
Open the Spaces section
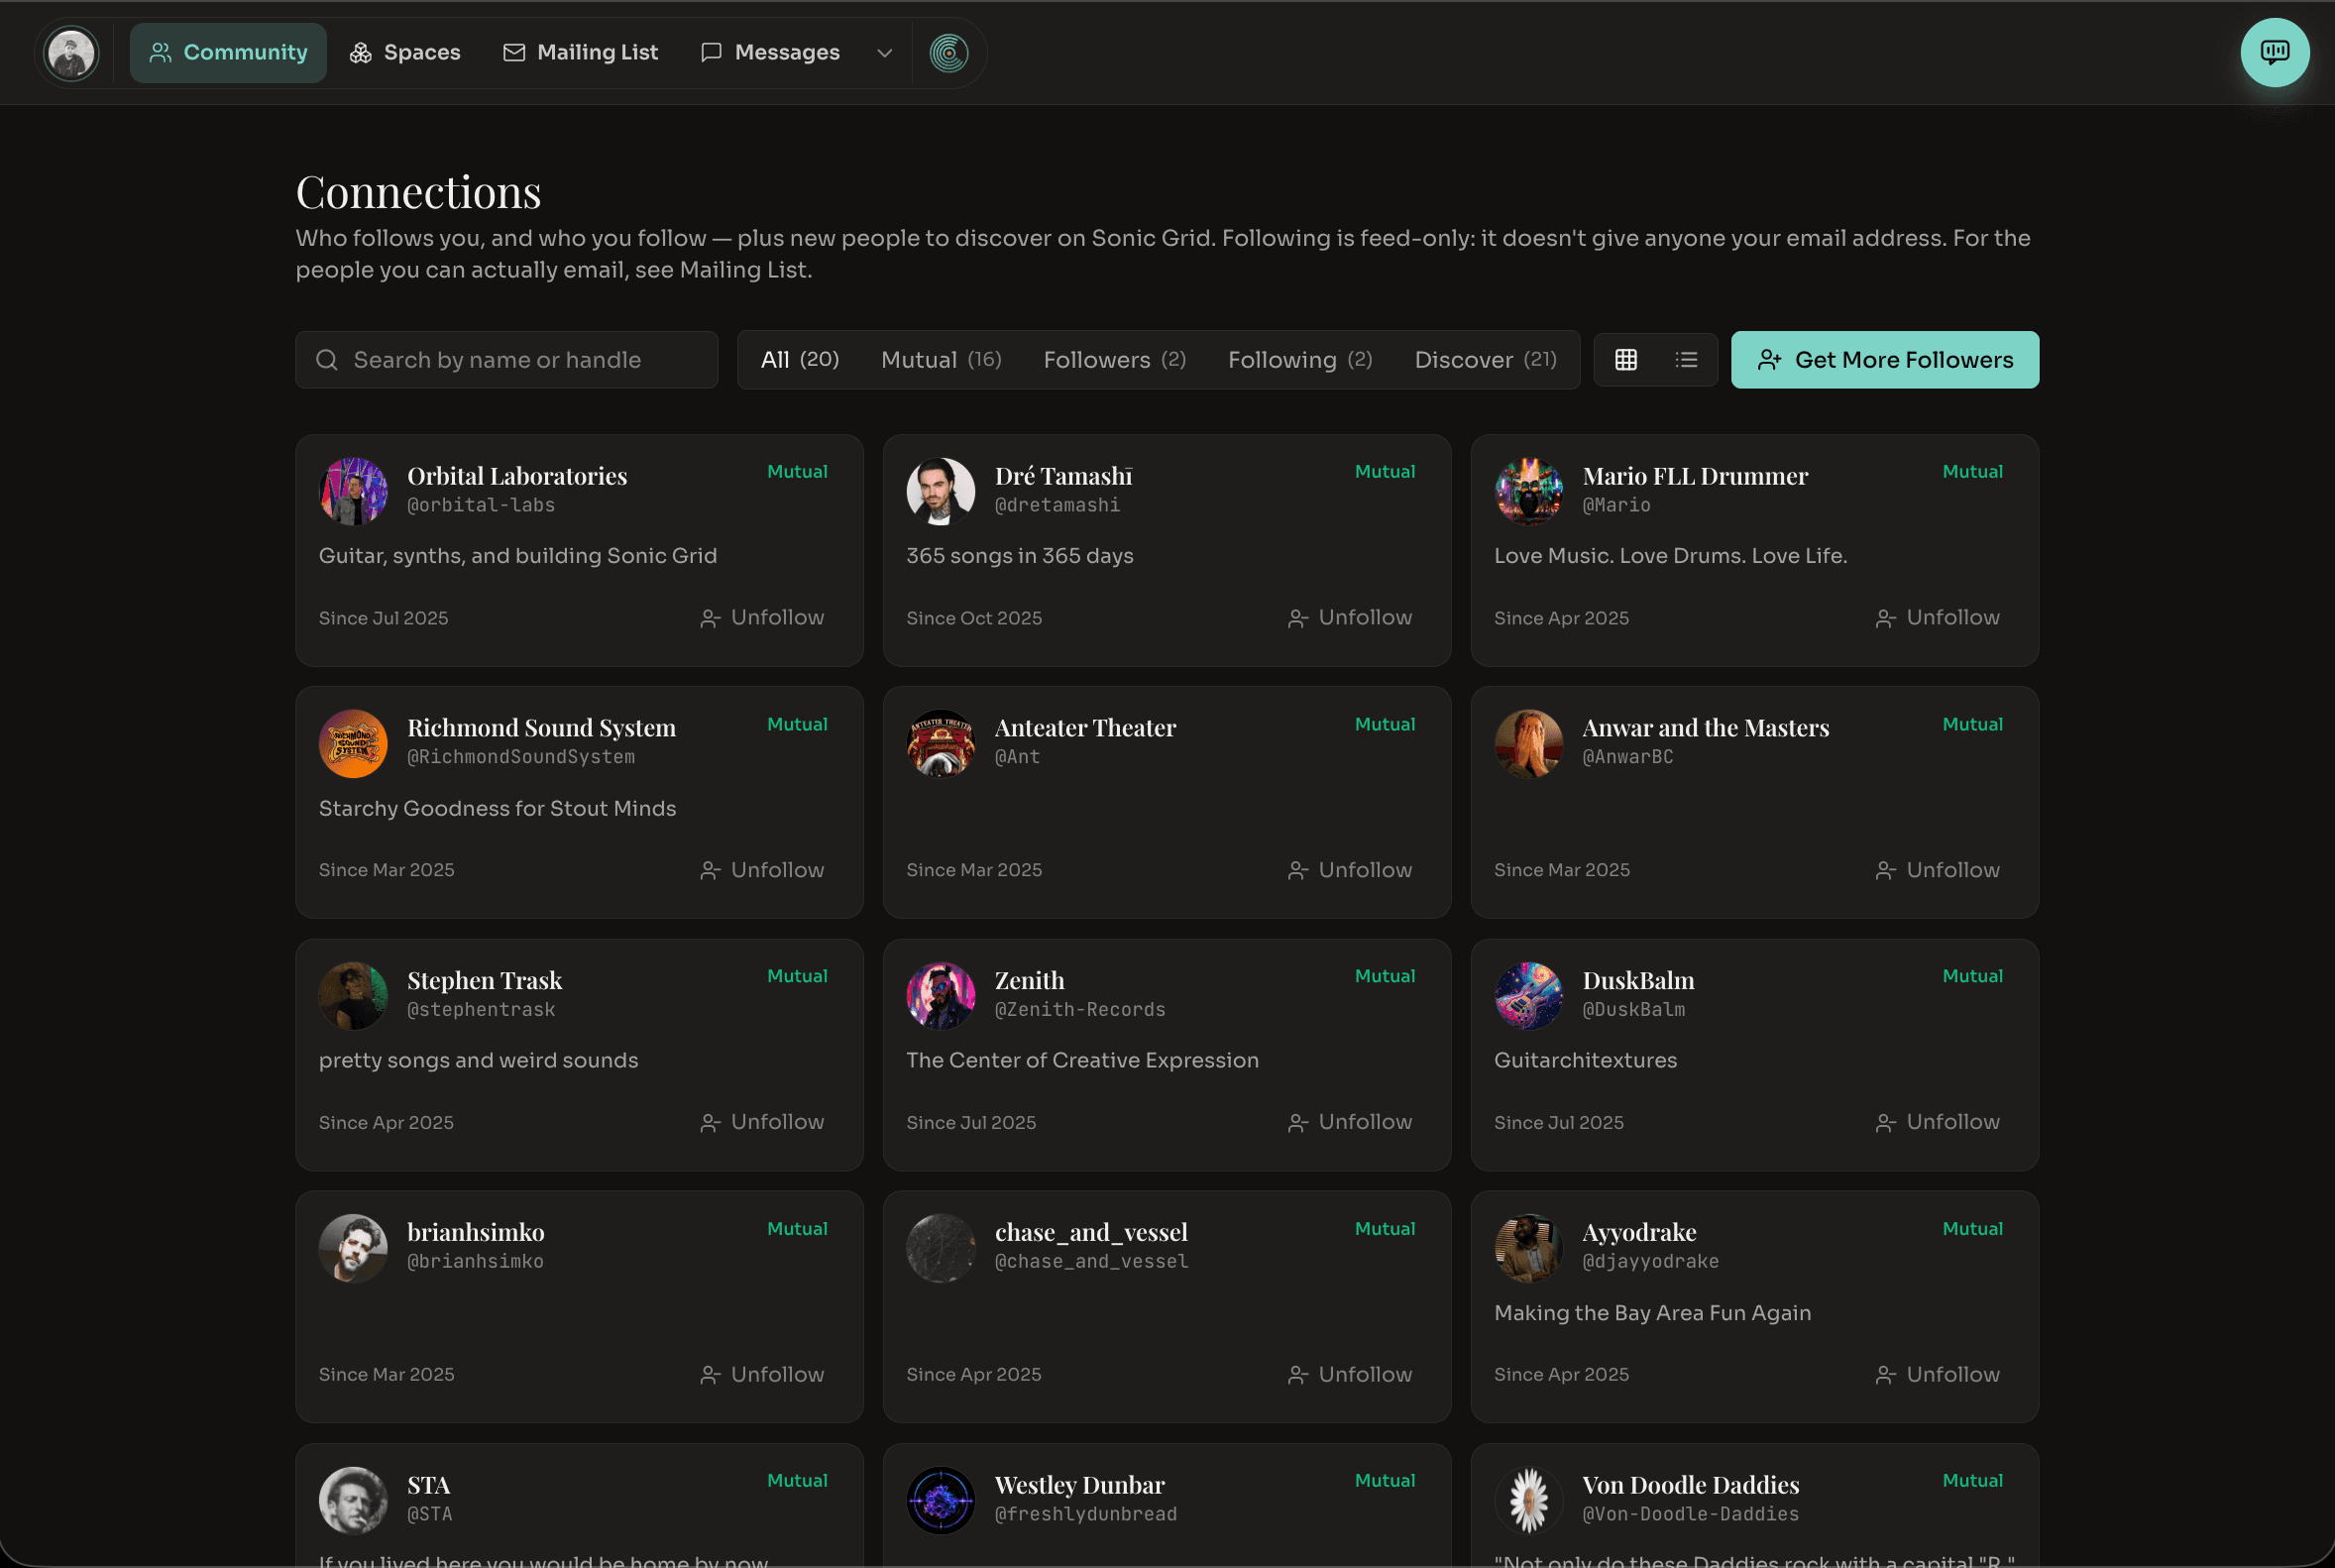(x=405, y=53)
